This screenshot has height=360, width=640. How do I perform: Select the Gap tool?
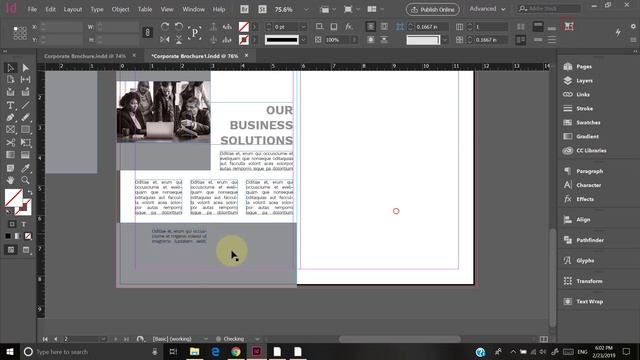point(25,80)
